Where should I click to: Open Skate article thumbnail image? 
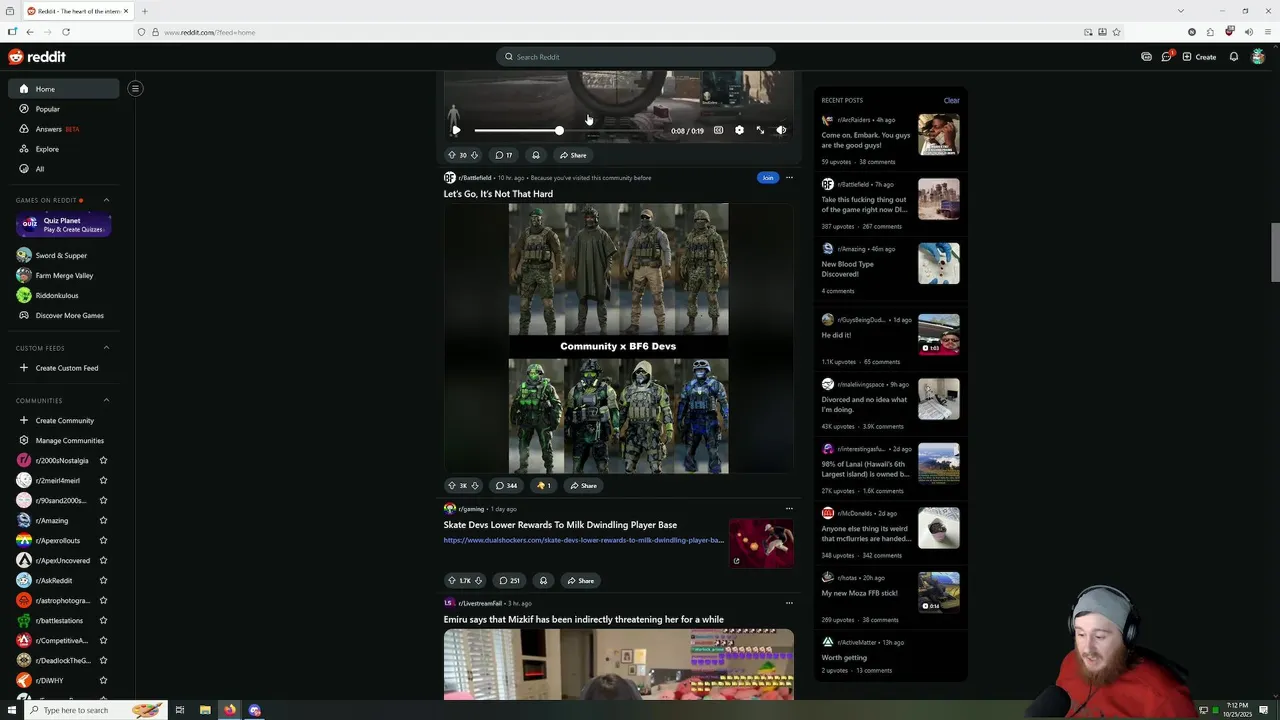761,543
